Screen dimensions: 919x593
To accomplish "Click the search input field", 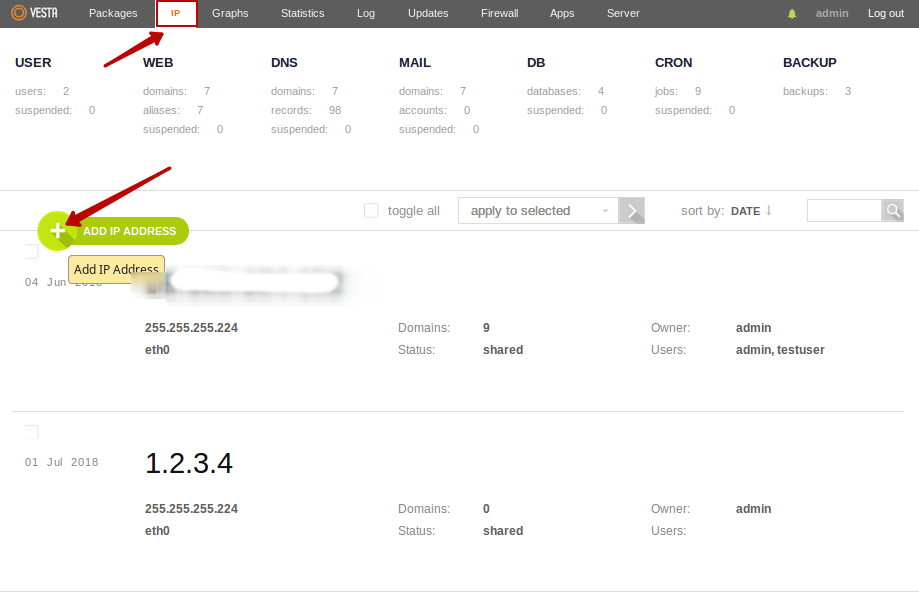I will point(843,210).
